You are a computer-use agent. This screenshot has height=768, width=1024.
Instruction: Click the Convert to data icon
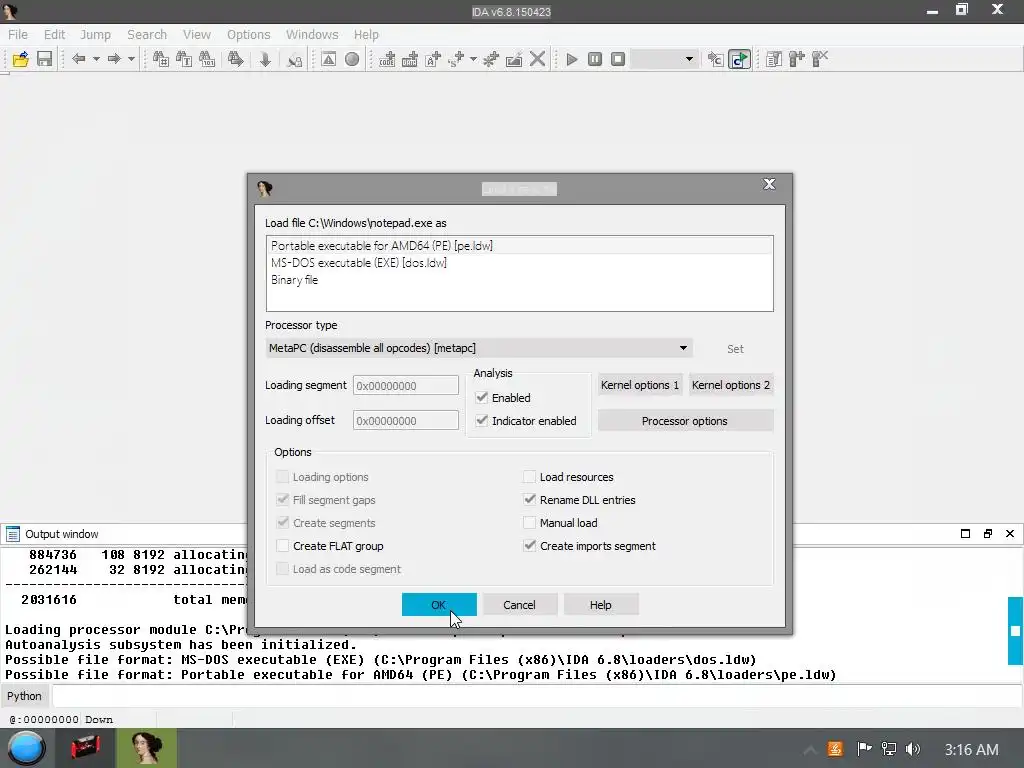[x=409, y=59]
